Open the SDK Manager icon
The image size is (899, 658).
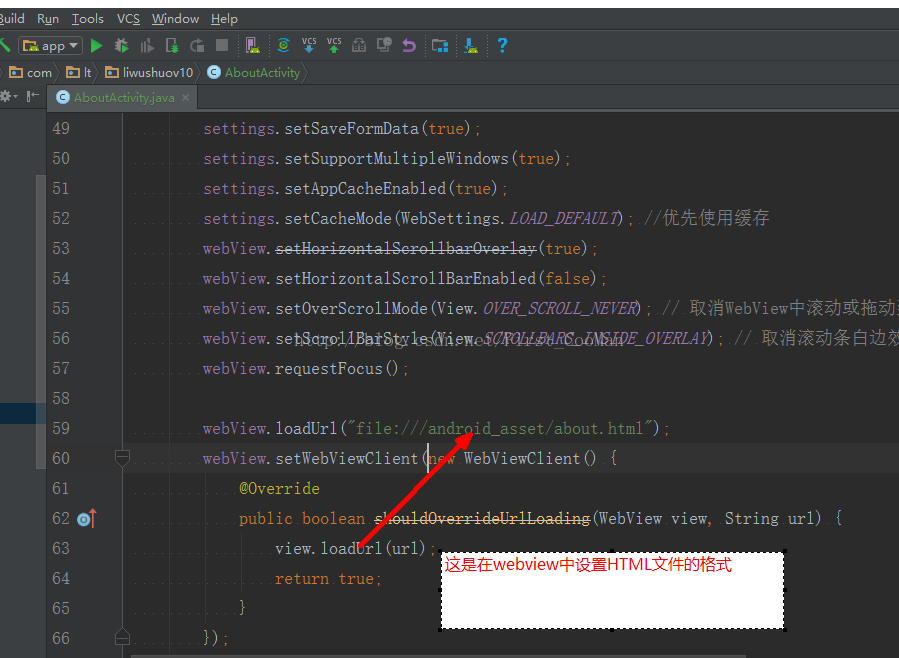(471, 45)
